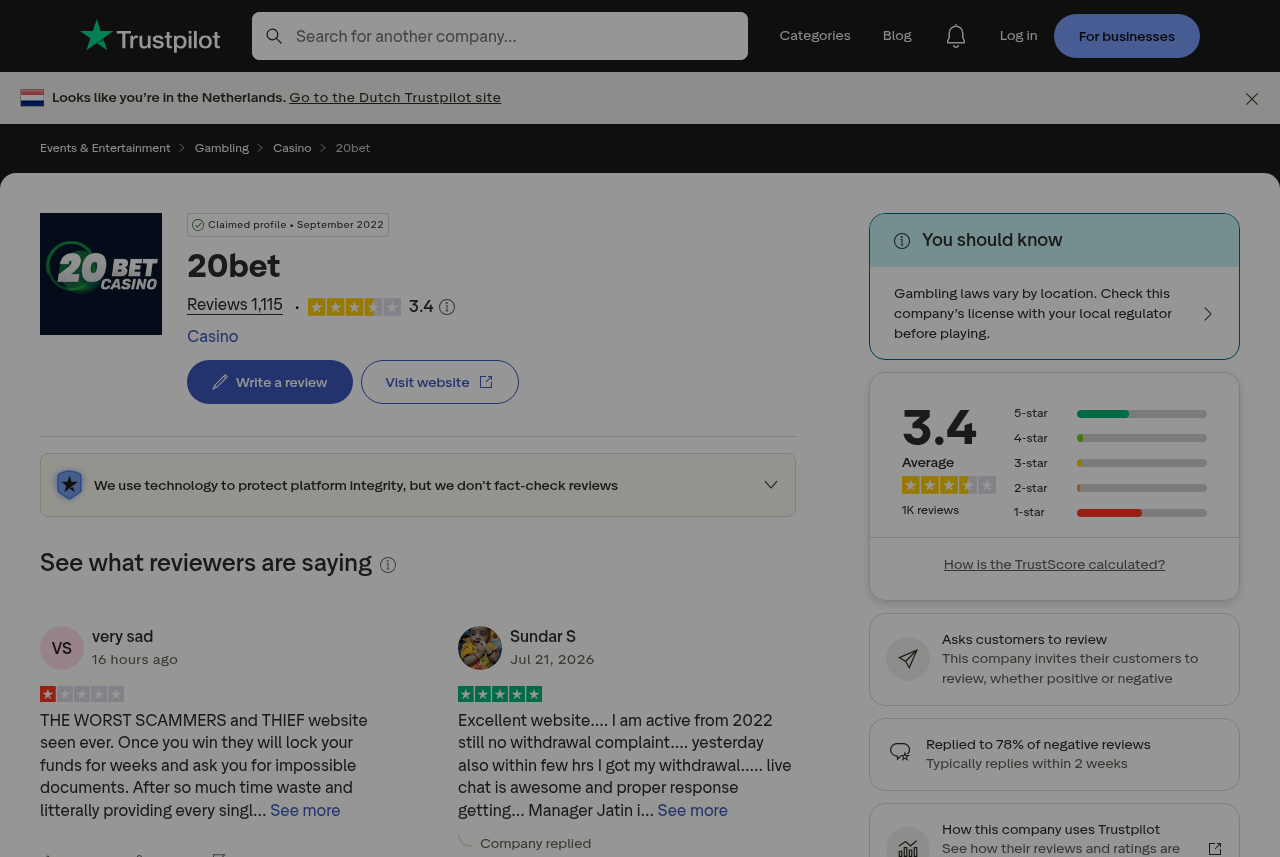Screen dimensions: 1280x857
Task: Click the 20bet Casino logo thumbnail
Action: click(101, 274)
